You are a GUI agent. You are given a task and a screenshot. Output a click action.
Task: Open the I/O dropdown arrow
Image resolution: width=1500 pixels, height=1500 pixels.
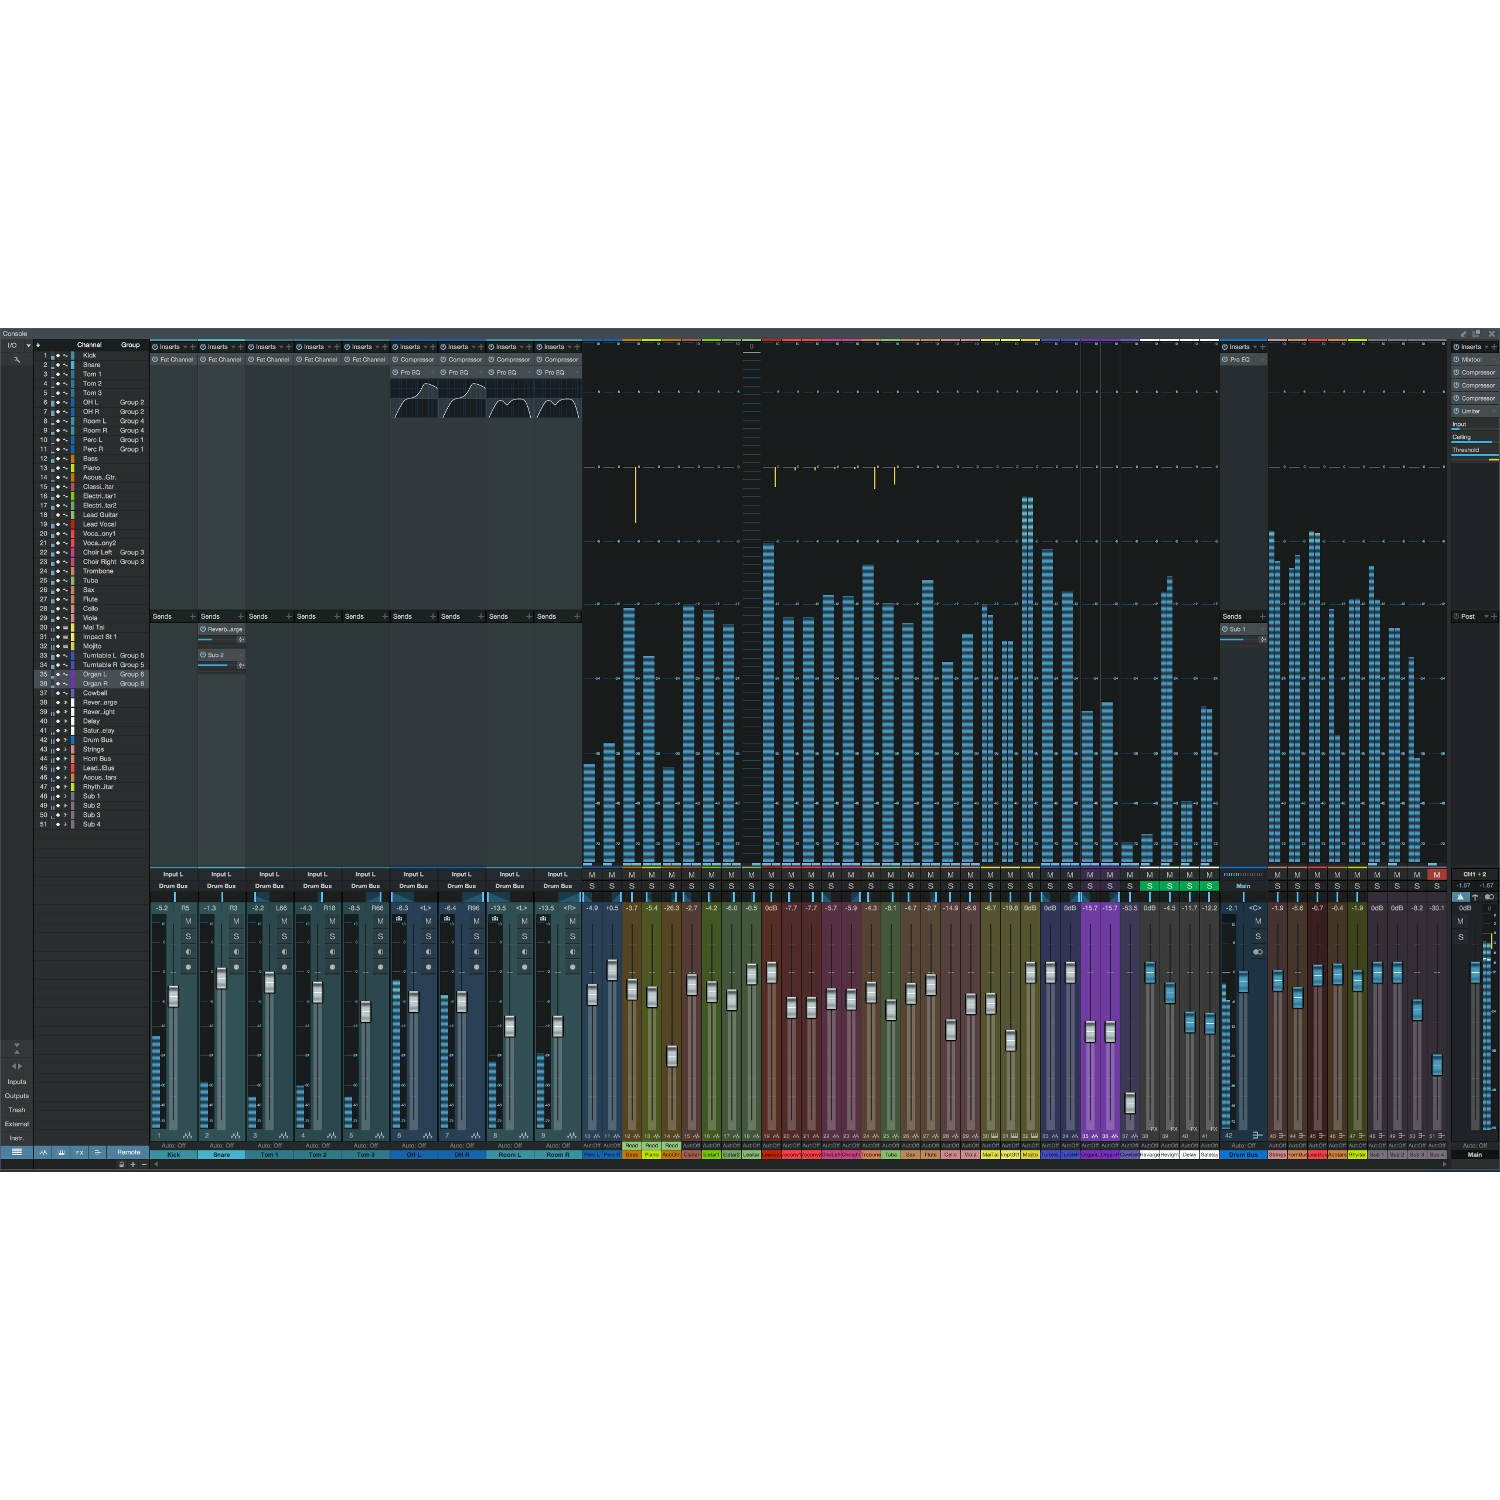point(28,346)
